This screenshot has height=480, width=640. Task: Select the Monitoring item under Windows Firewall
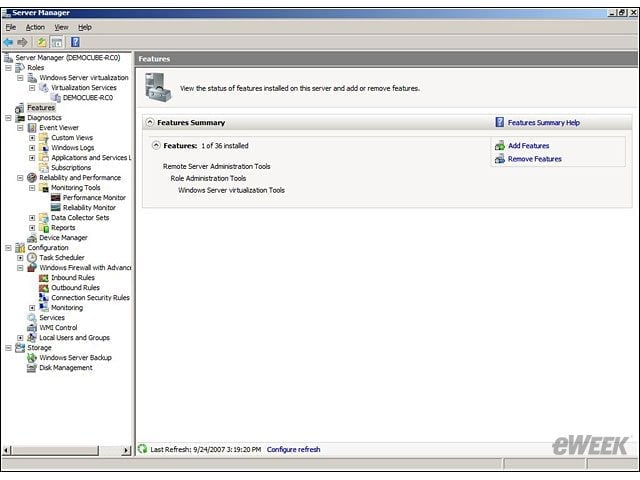coord(67,308)
